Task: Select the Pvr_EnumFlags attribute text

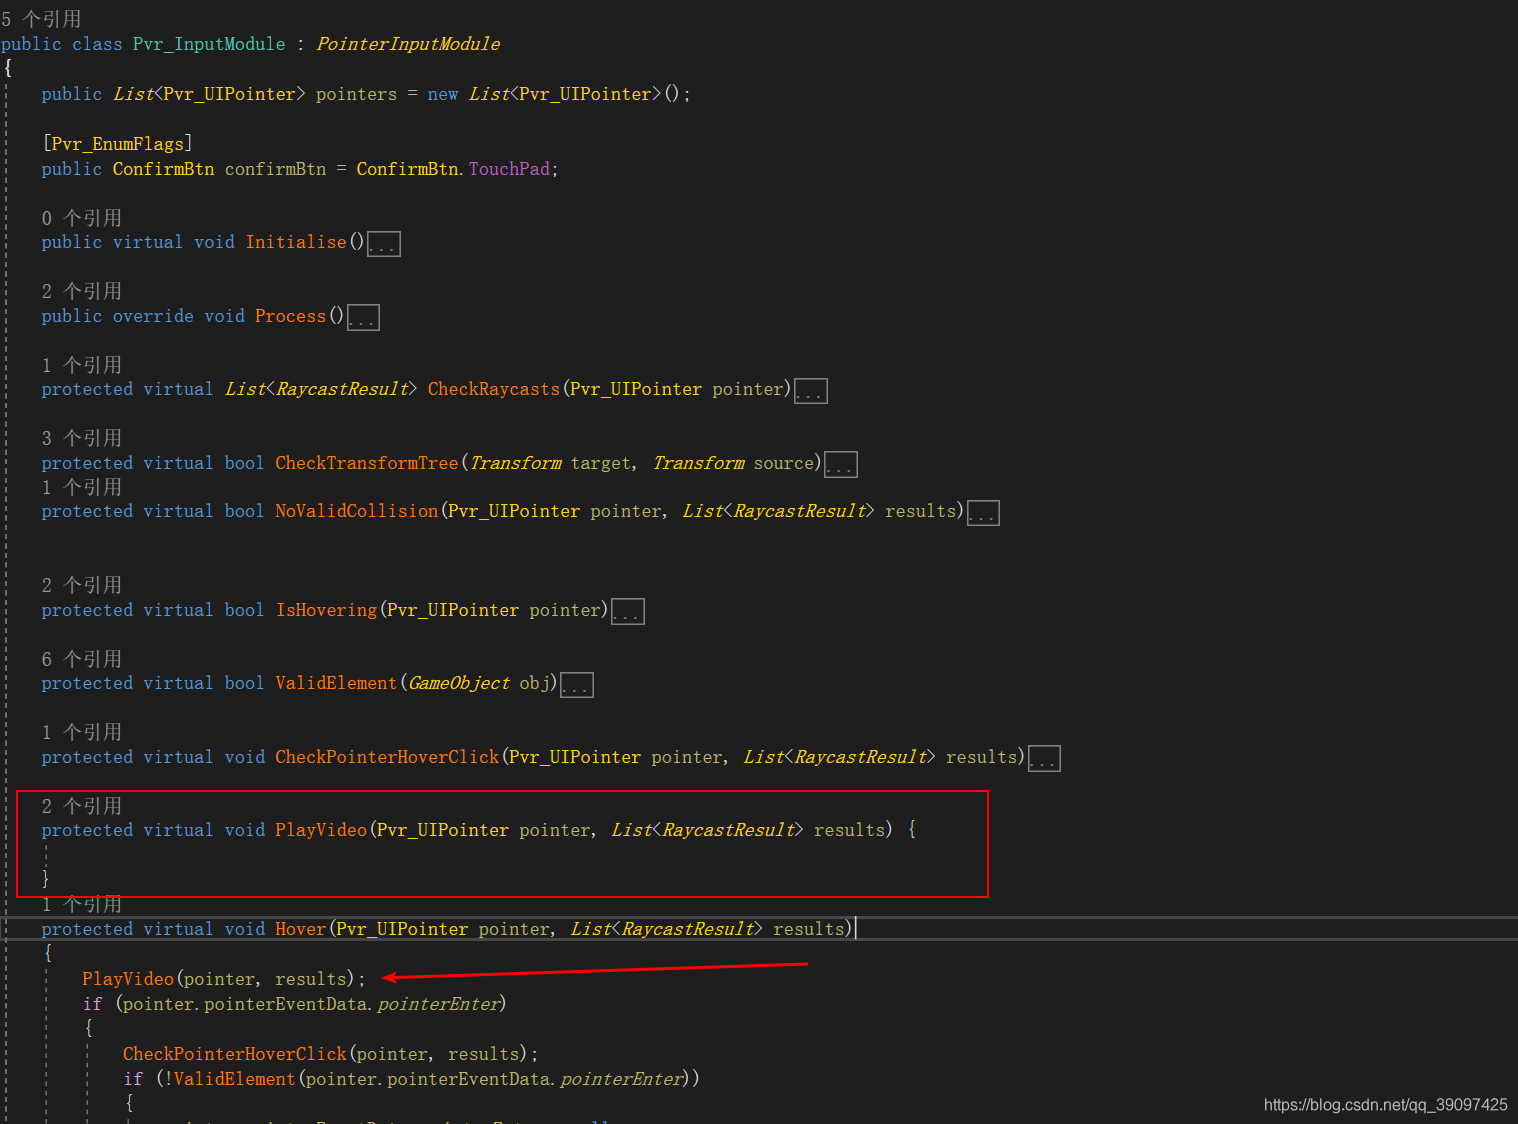Action: [117, 143]
